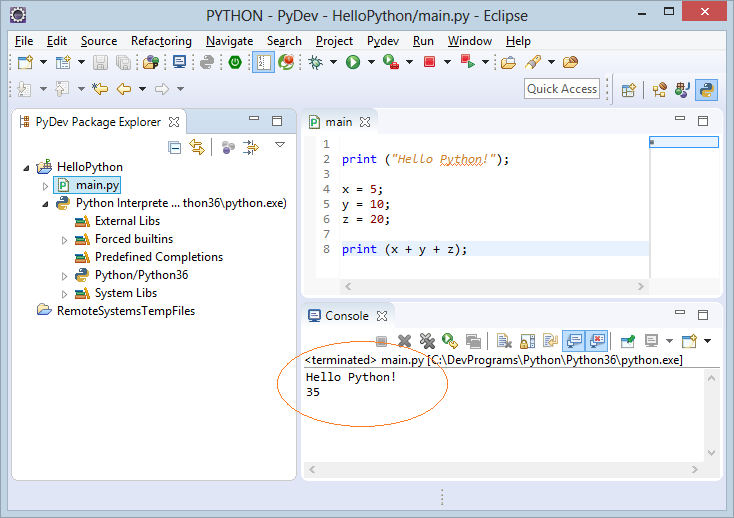Expand the System Libs node
Screen dimensions: 734x518
click(x=64, y=294)
